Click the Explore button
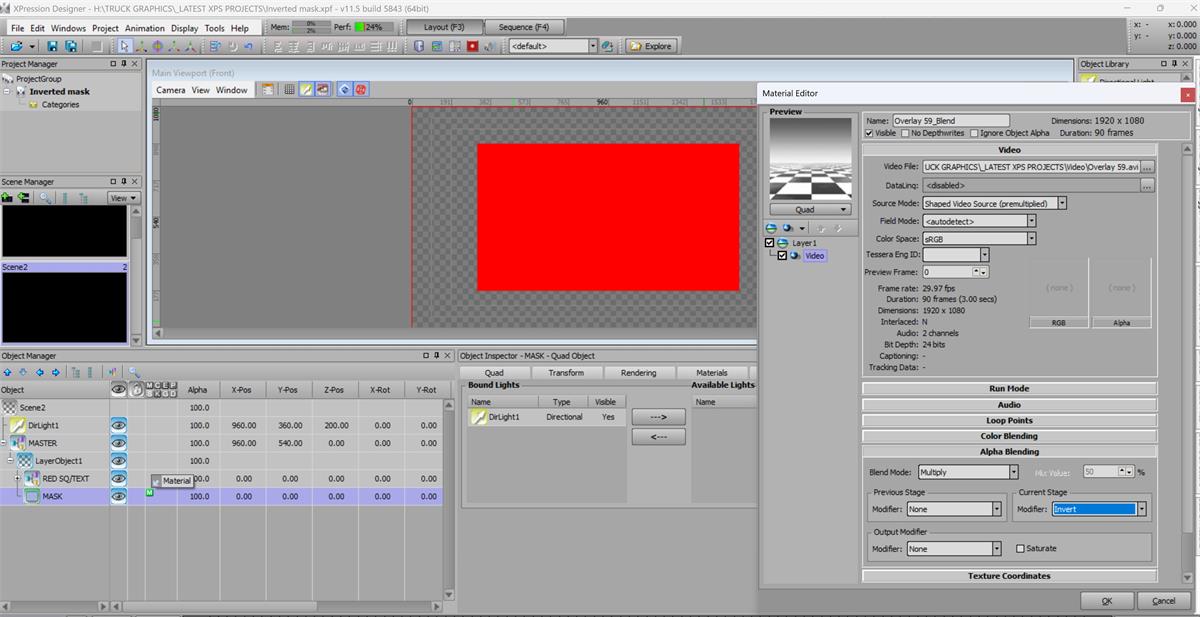The width and height of the screenshot is (1200, 617). [651, 46]
